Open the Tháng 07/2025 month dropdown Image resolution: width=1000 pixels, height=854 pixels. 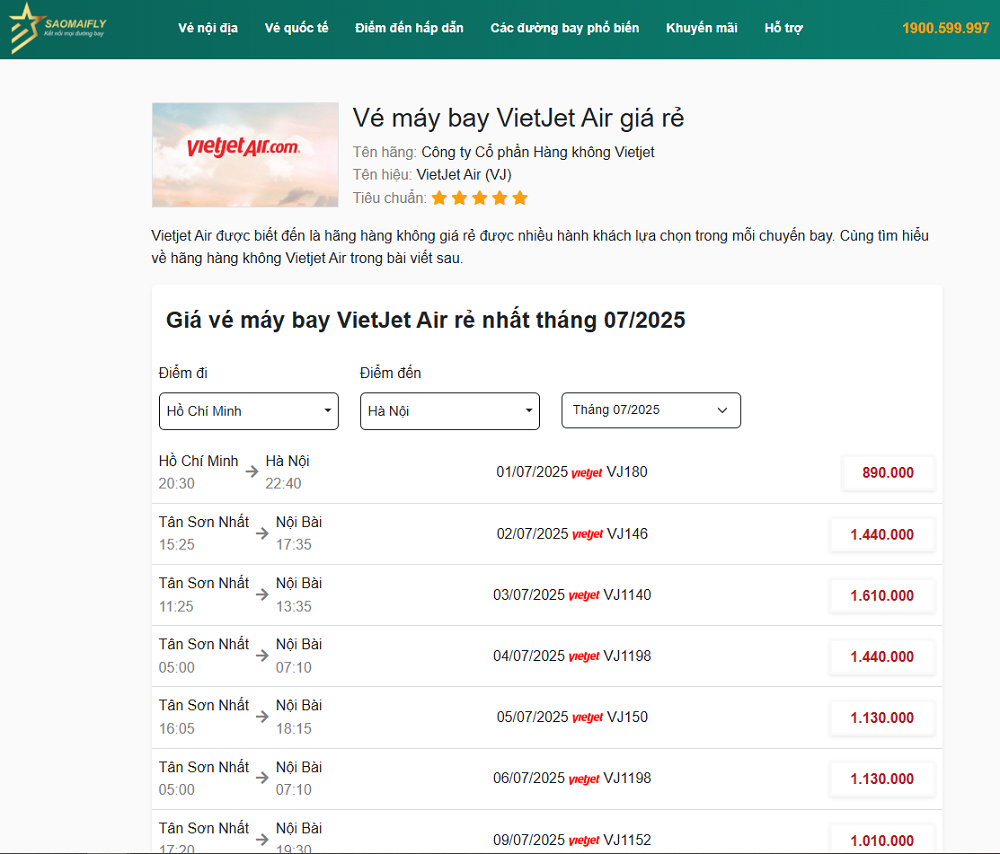click(x=651, y=410)
